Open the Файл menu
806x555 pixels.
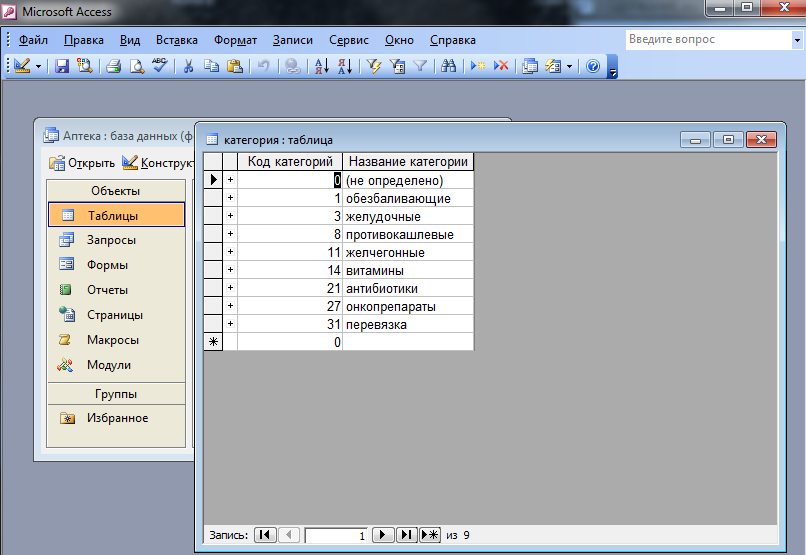(x=33, y=40)
